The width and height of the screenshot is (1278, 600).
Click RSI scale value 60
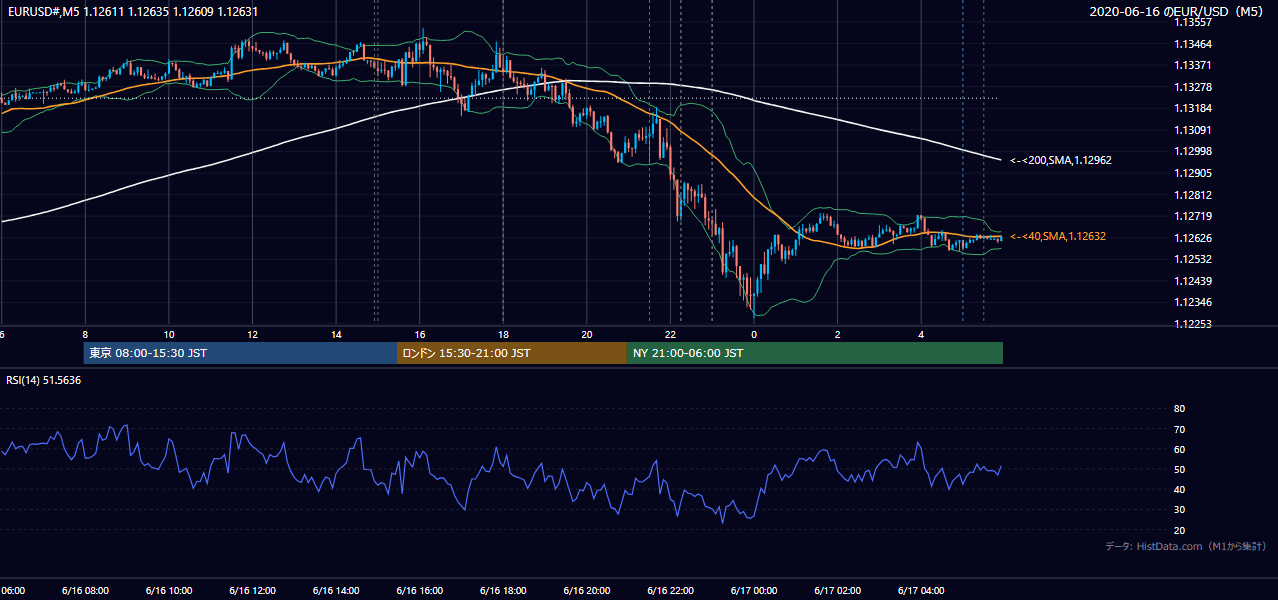1179,449
